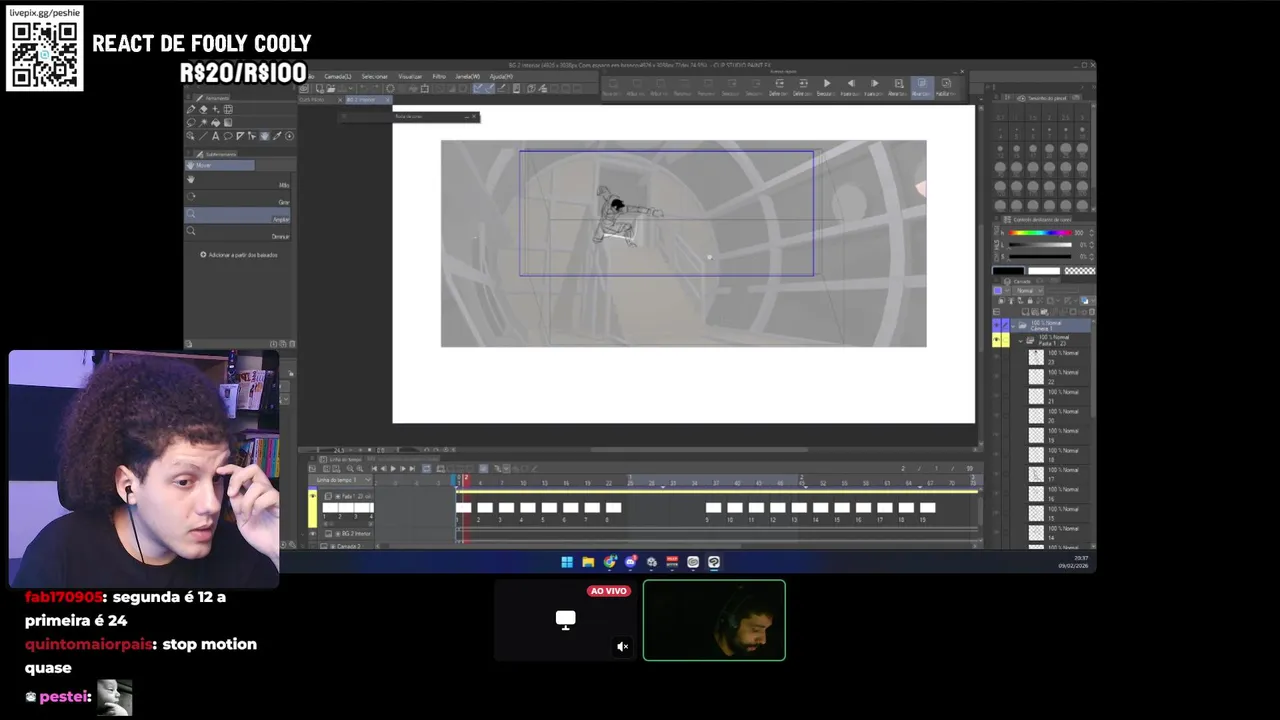Open the Normal blending mode dropdown

1028,290
